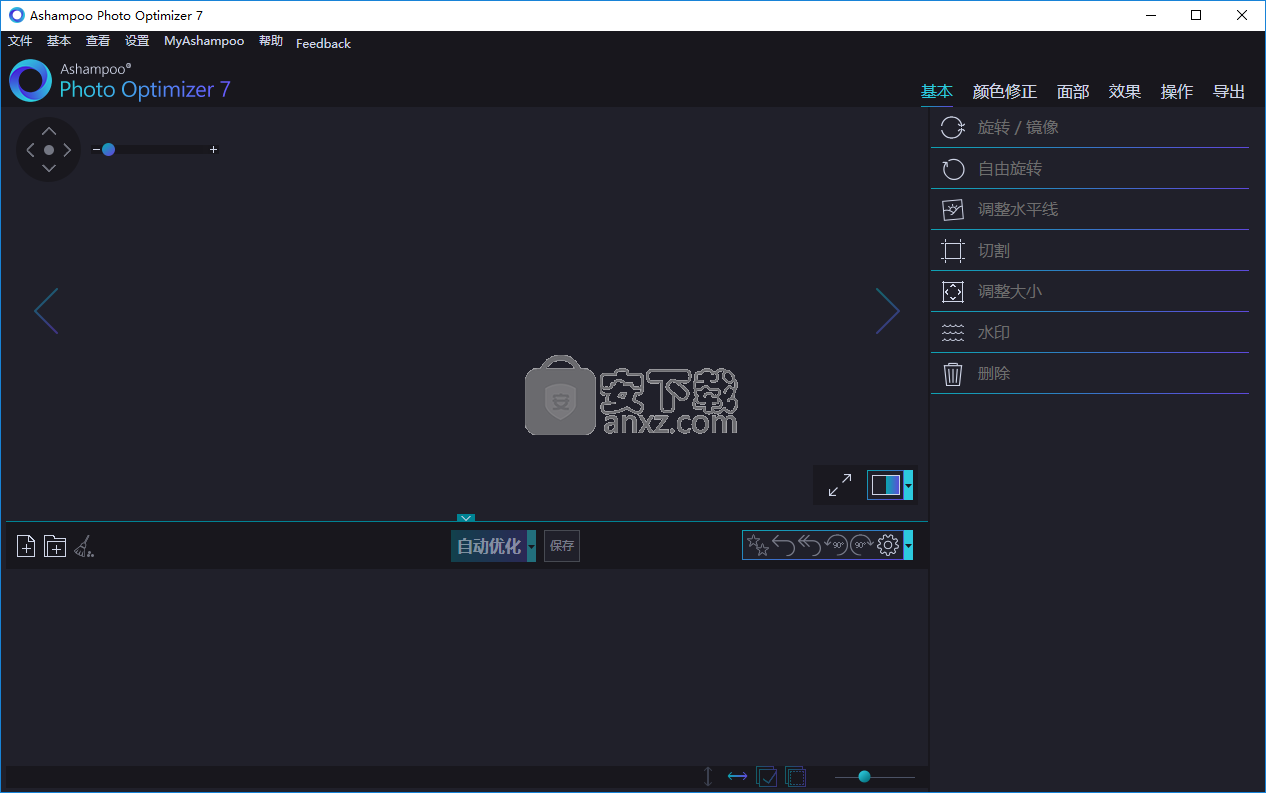Click the Crop (切割) icon
The height and width of the screenshot is (793, 1266).
[x=953, y=250]
